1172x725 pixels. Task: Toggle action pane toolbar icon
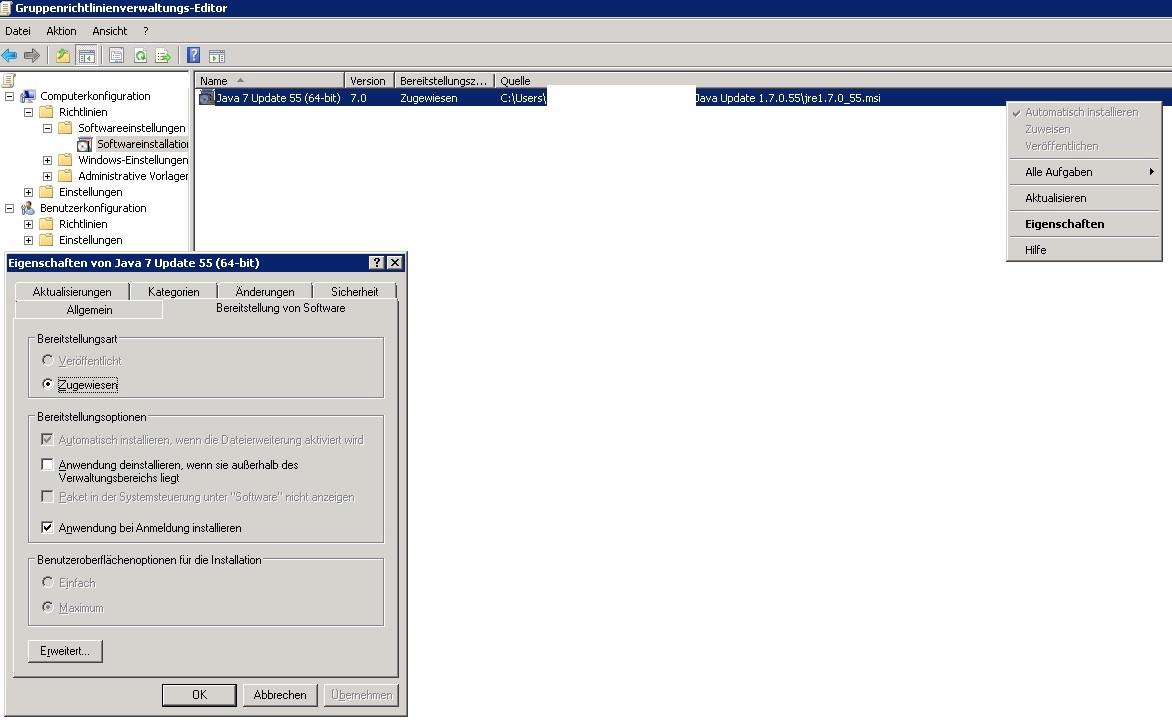pyautogui.click(x=217, y=55)
